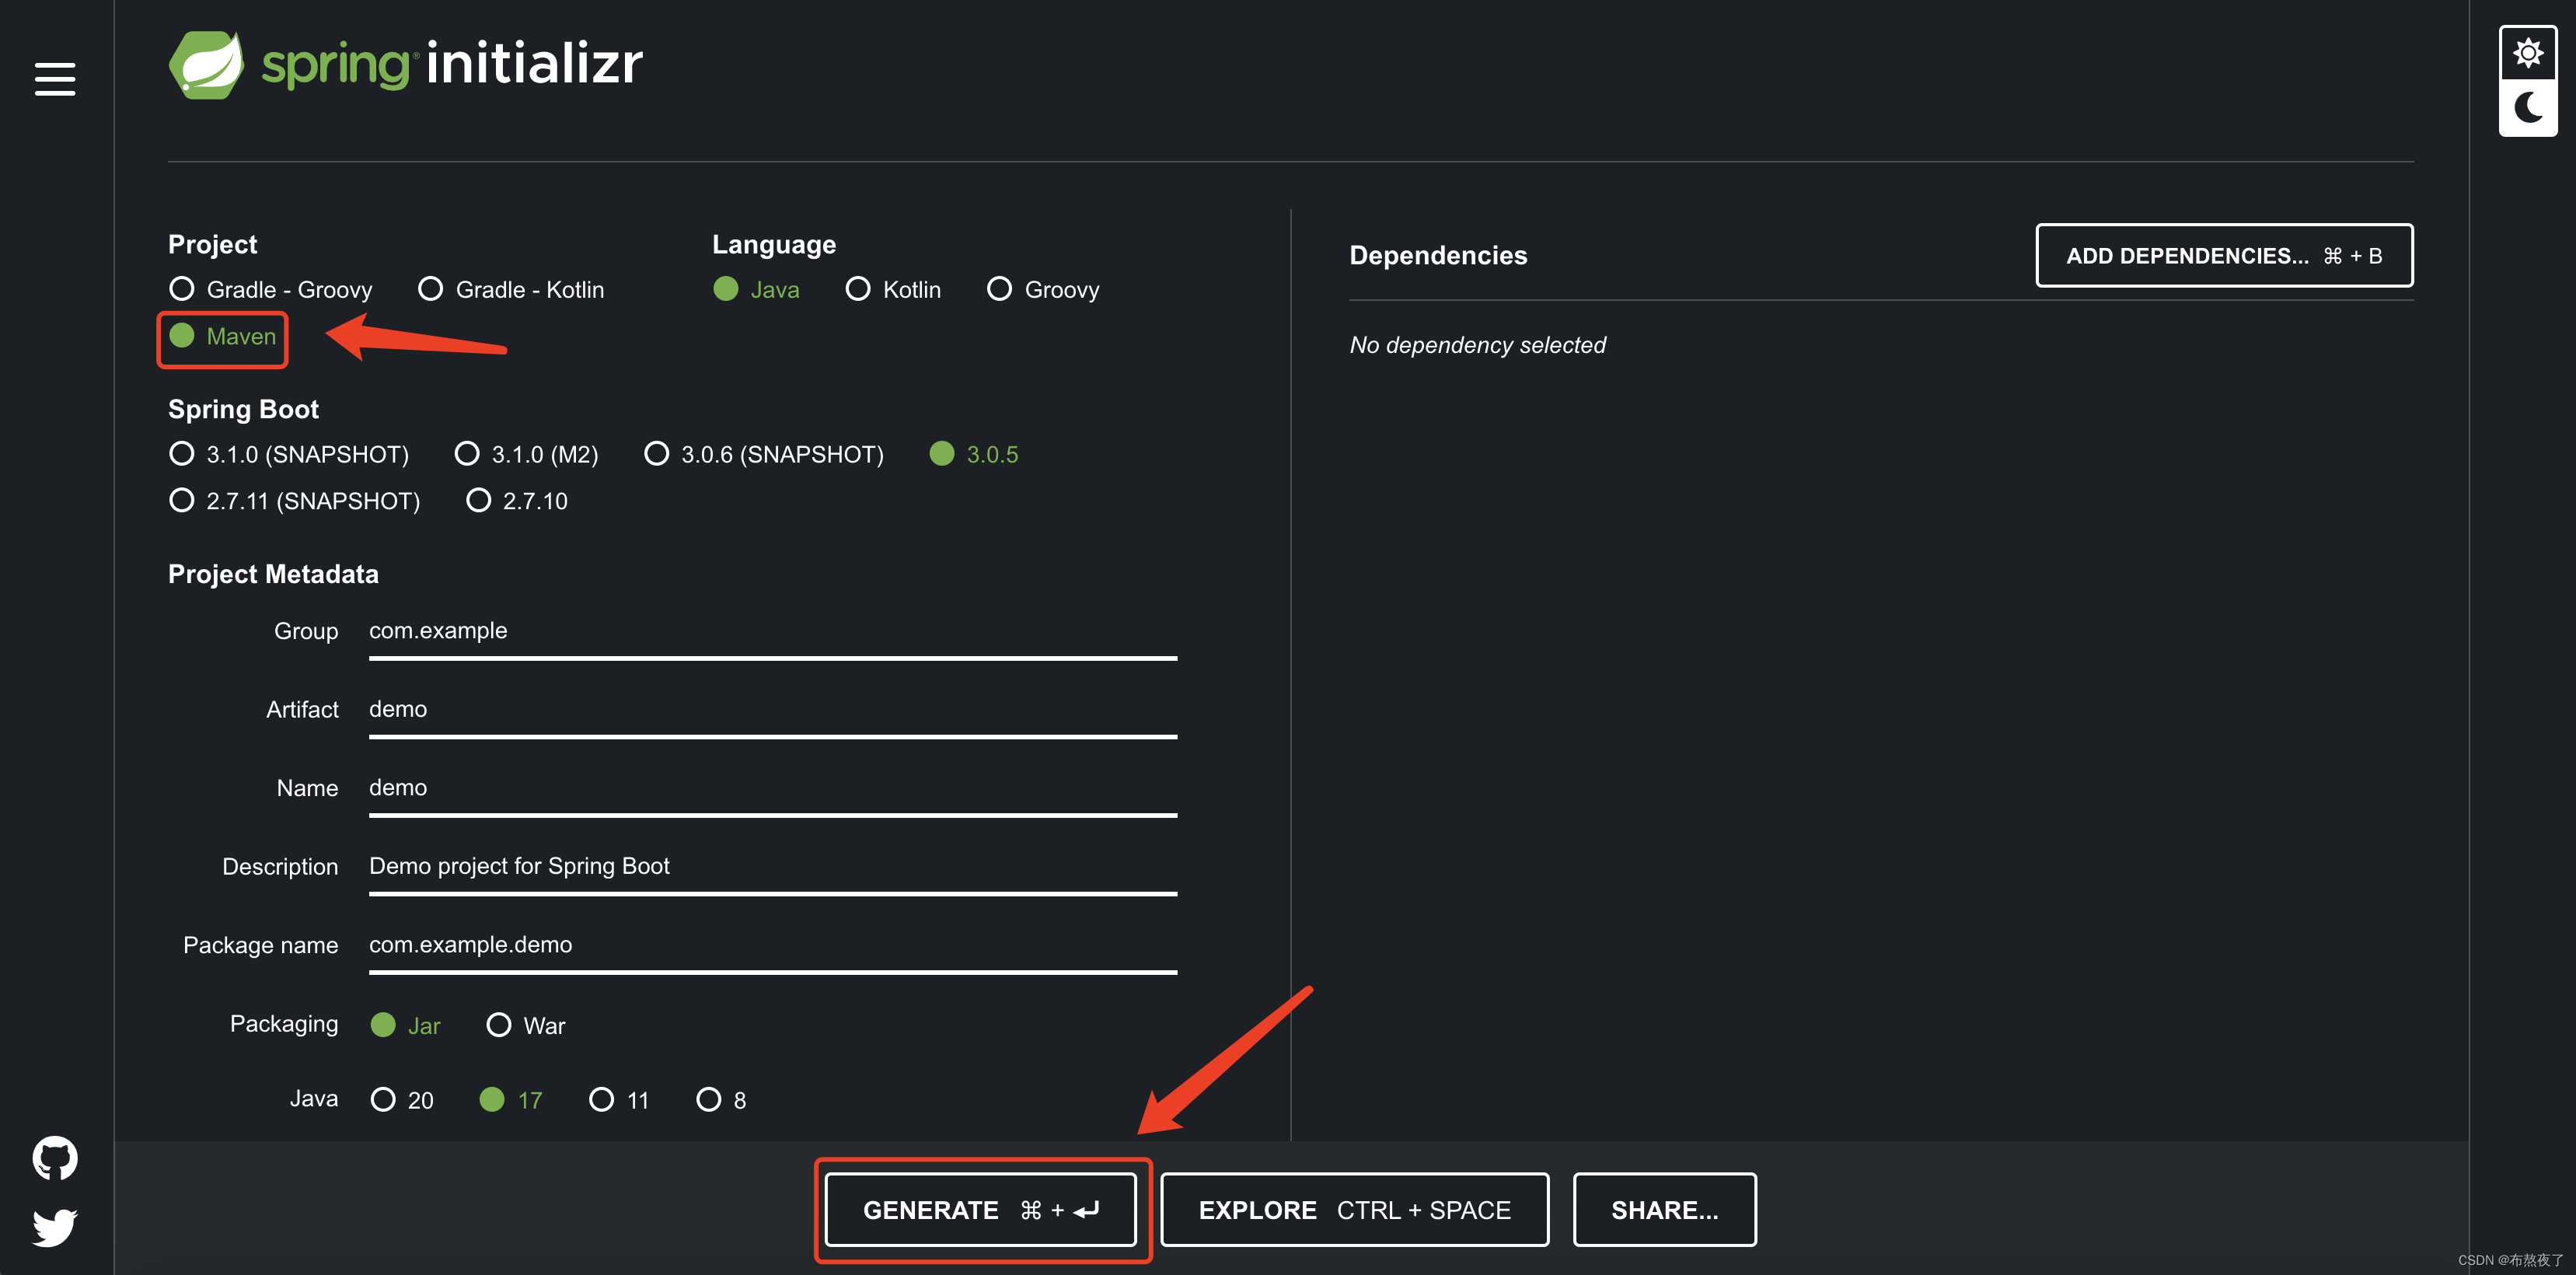Click the Spring Boot heading
The image size is (2576, 1275).
coord(243,410)
